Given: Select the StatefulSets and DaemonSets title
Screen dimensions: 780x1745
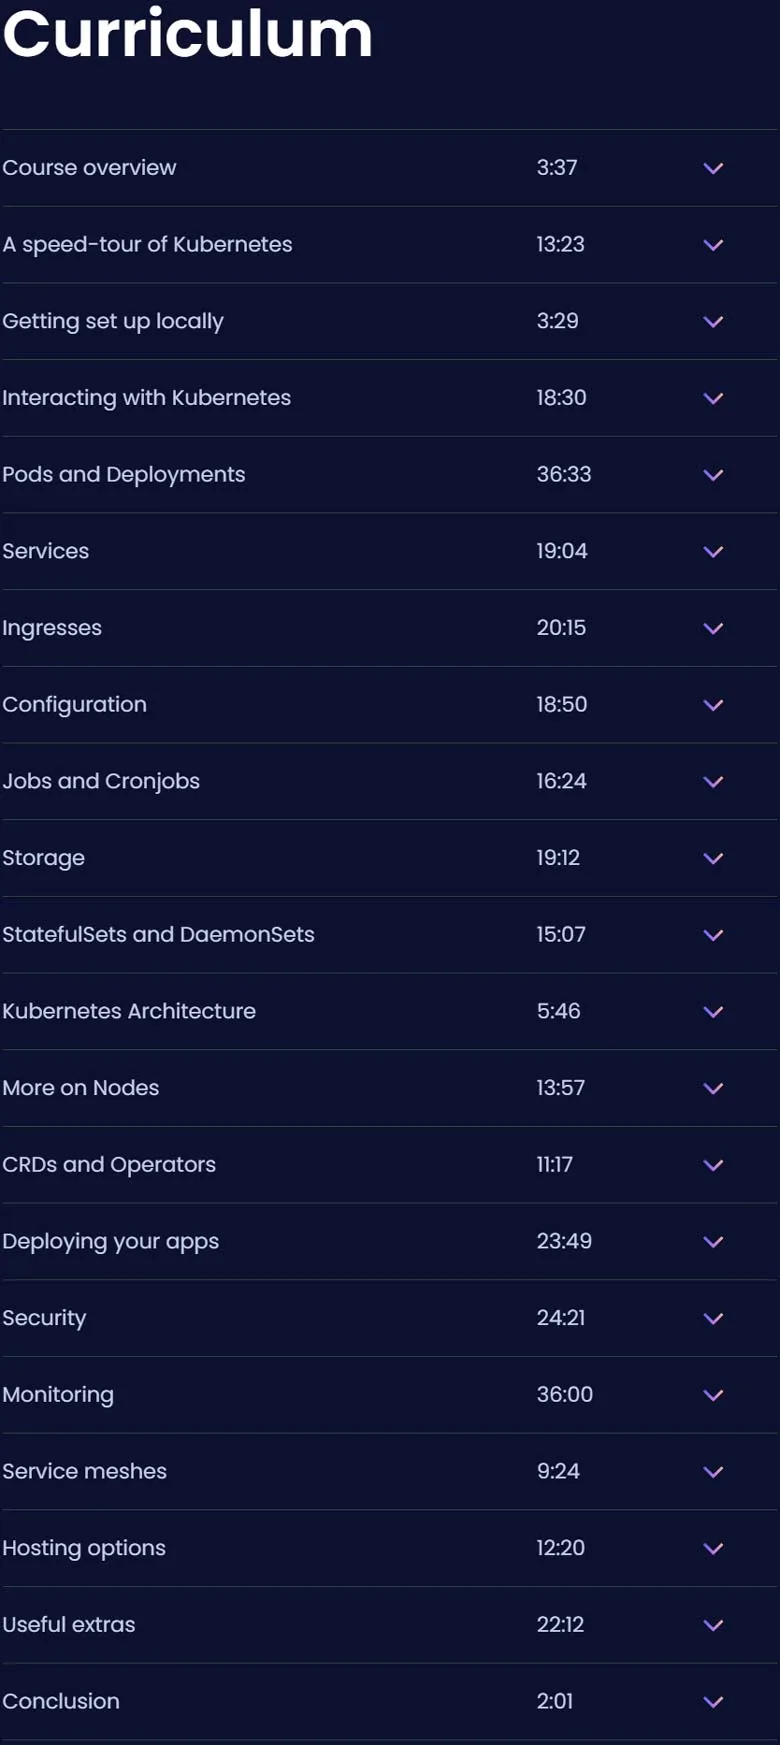Looking at the screenshot, I should coord(158,934).
